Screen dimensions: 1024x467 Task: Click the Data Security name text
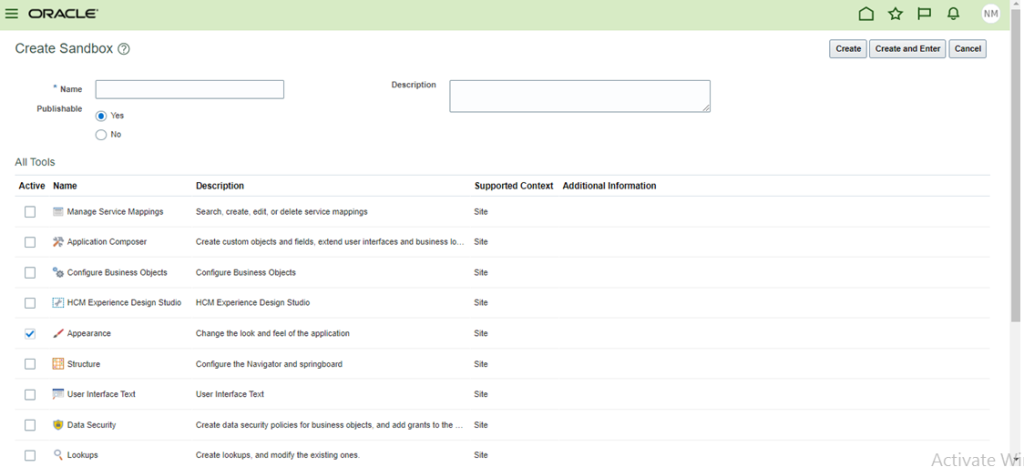pos(91,425)
